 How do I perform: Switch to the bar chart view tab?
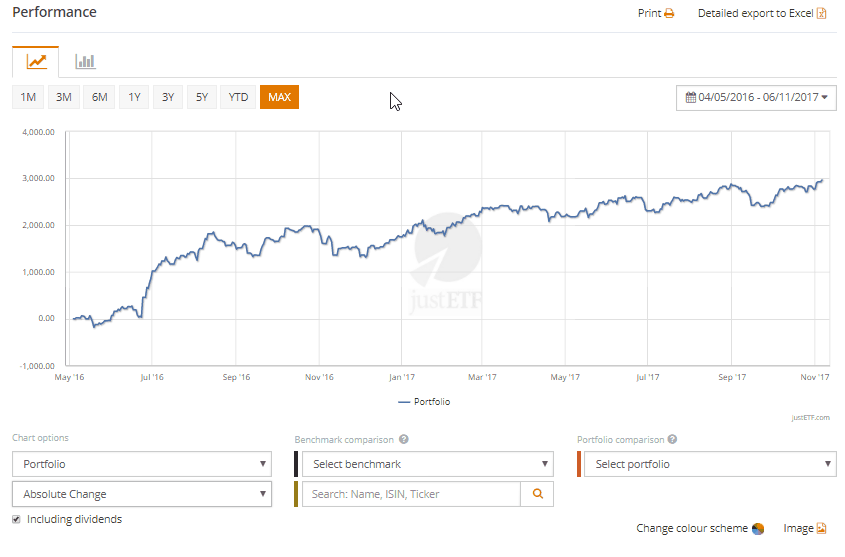point(85,62)
